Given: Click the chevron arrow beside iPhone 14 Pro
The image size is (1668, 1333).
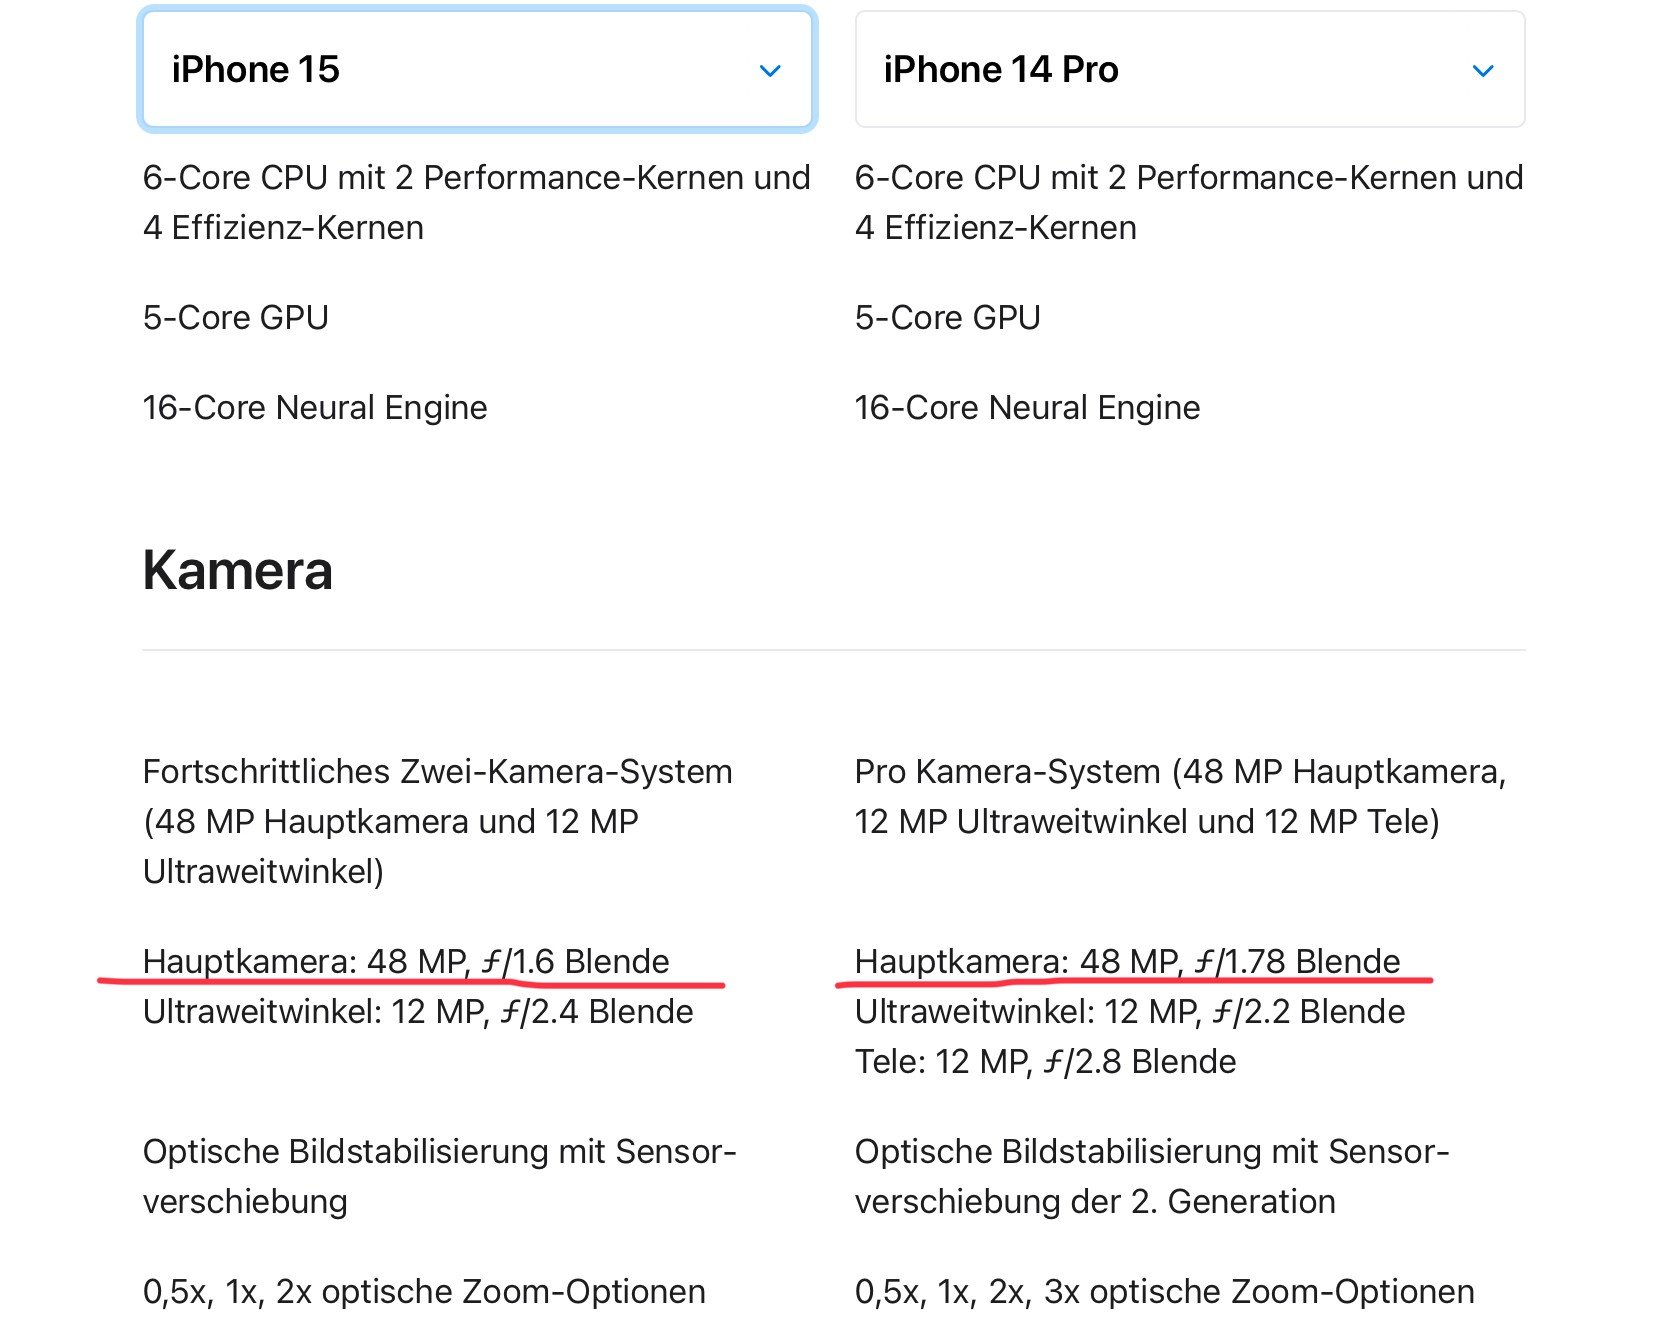Looking at the screenshot, I should [1483, 71].
